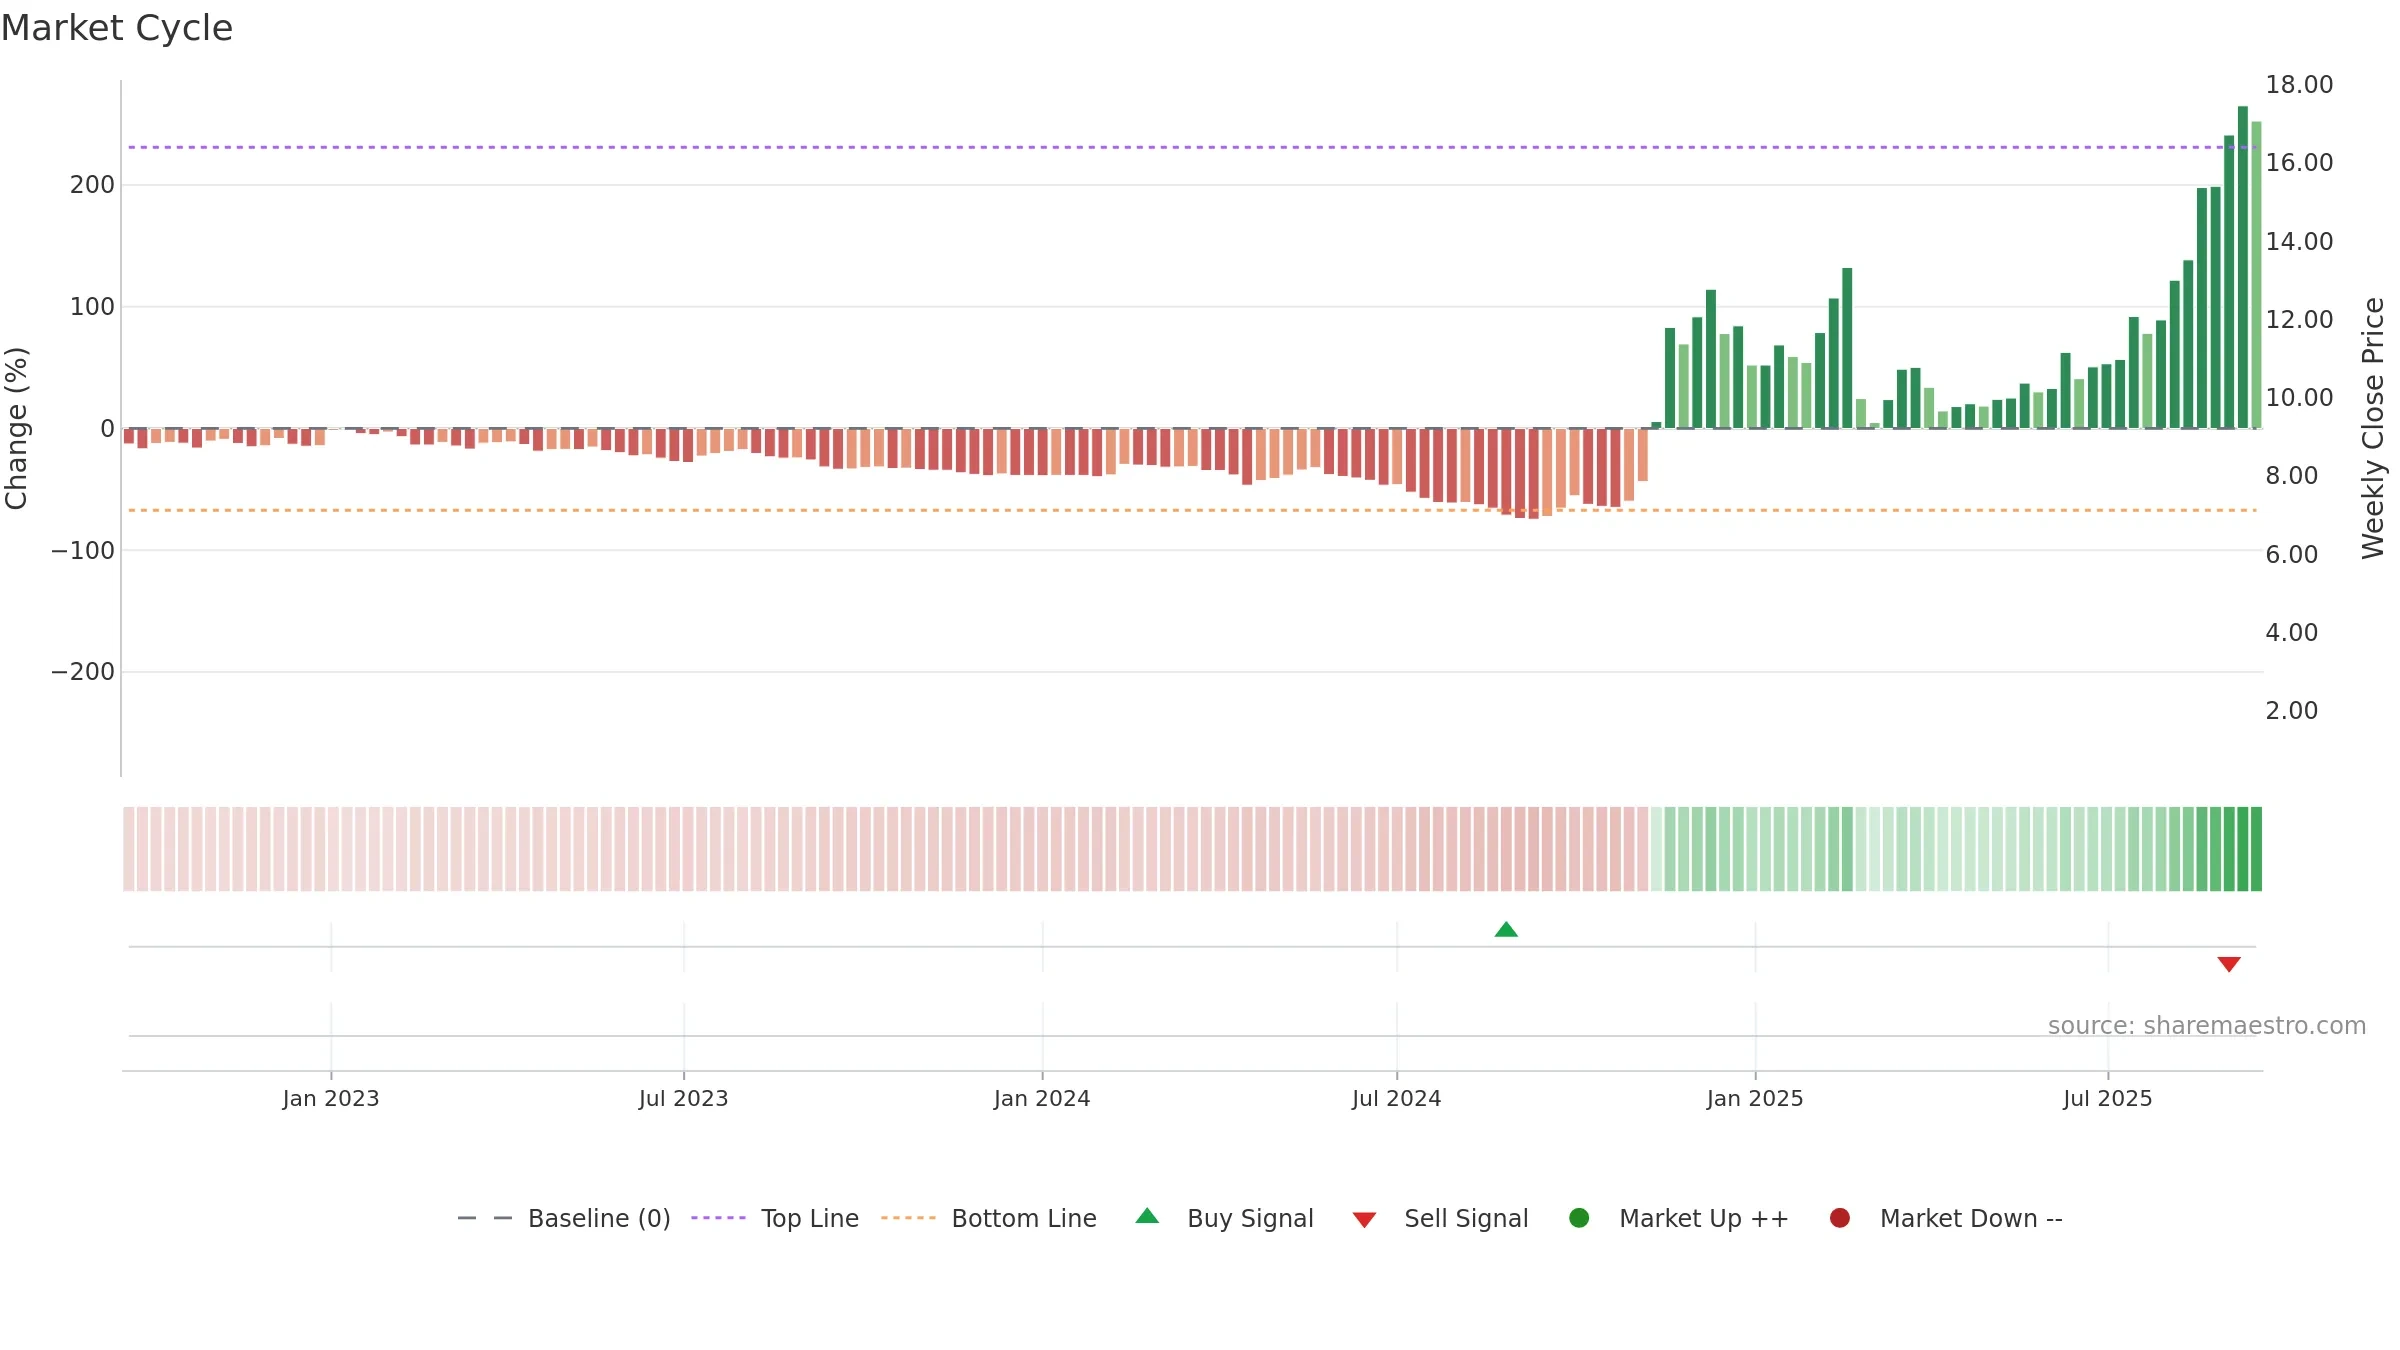This screenshot has width=2400, height=1350.
Task: Click the 'Buy Signal' legend label
Action: tap(1250, 1219)
